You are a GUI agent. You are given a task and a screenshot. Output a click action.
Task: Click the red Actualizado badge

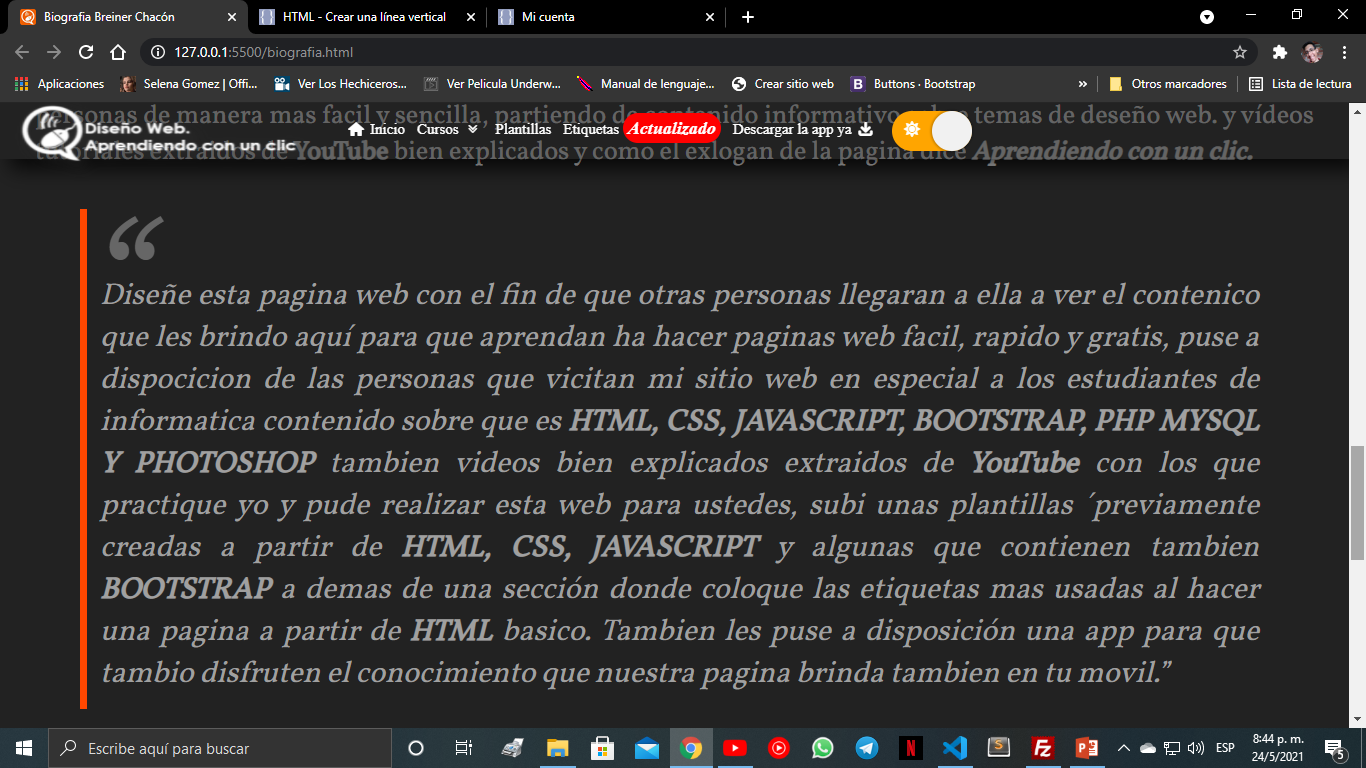click(x=671, y=129)
